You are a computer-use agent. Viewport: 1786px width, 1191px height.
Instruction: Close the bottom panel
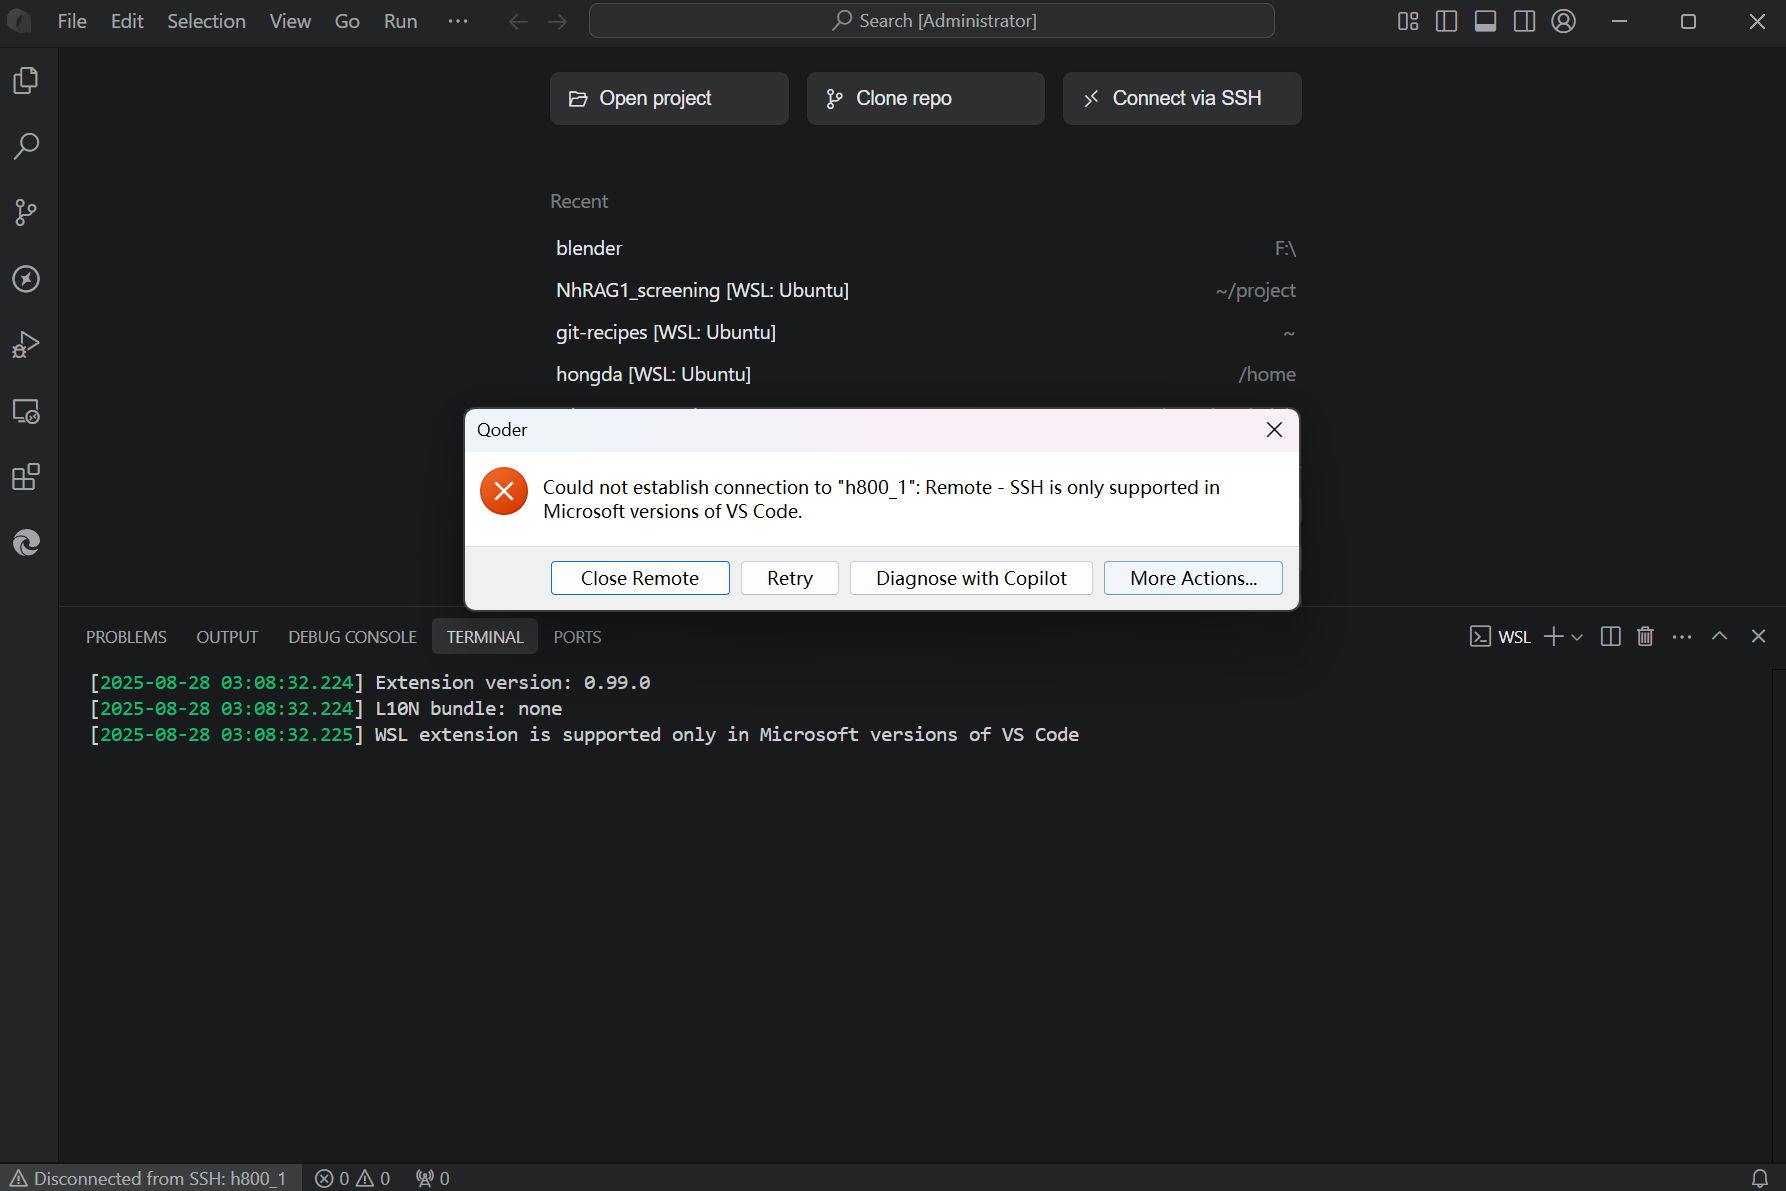tap(1758, 636)
